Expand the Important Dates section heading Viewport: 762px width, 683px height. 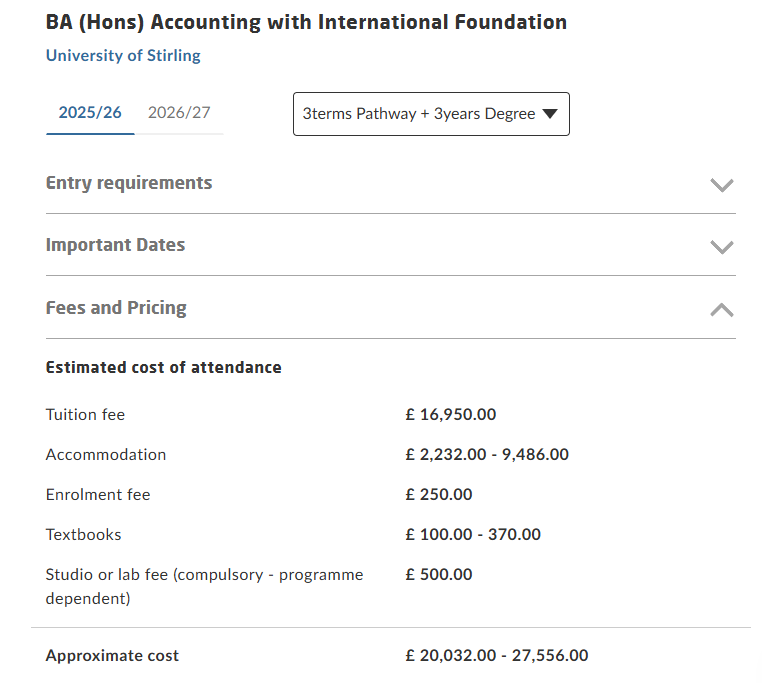[115, 245]
